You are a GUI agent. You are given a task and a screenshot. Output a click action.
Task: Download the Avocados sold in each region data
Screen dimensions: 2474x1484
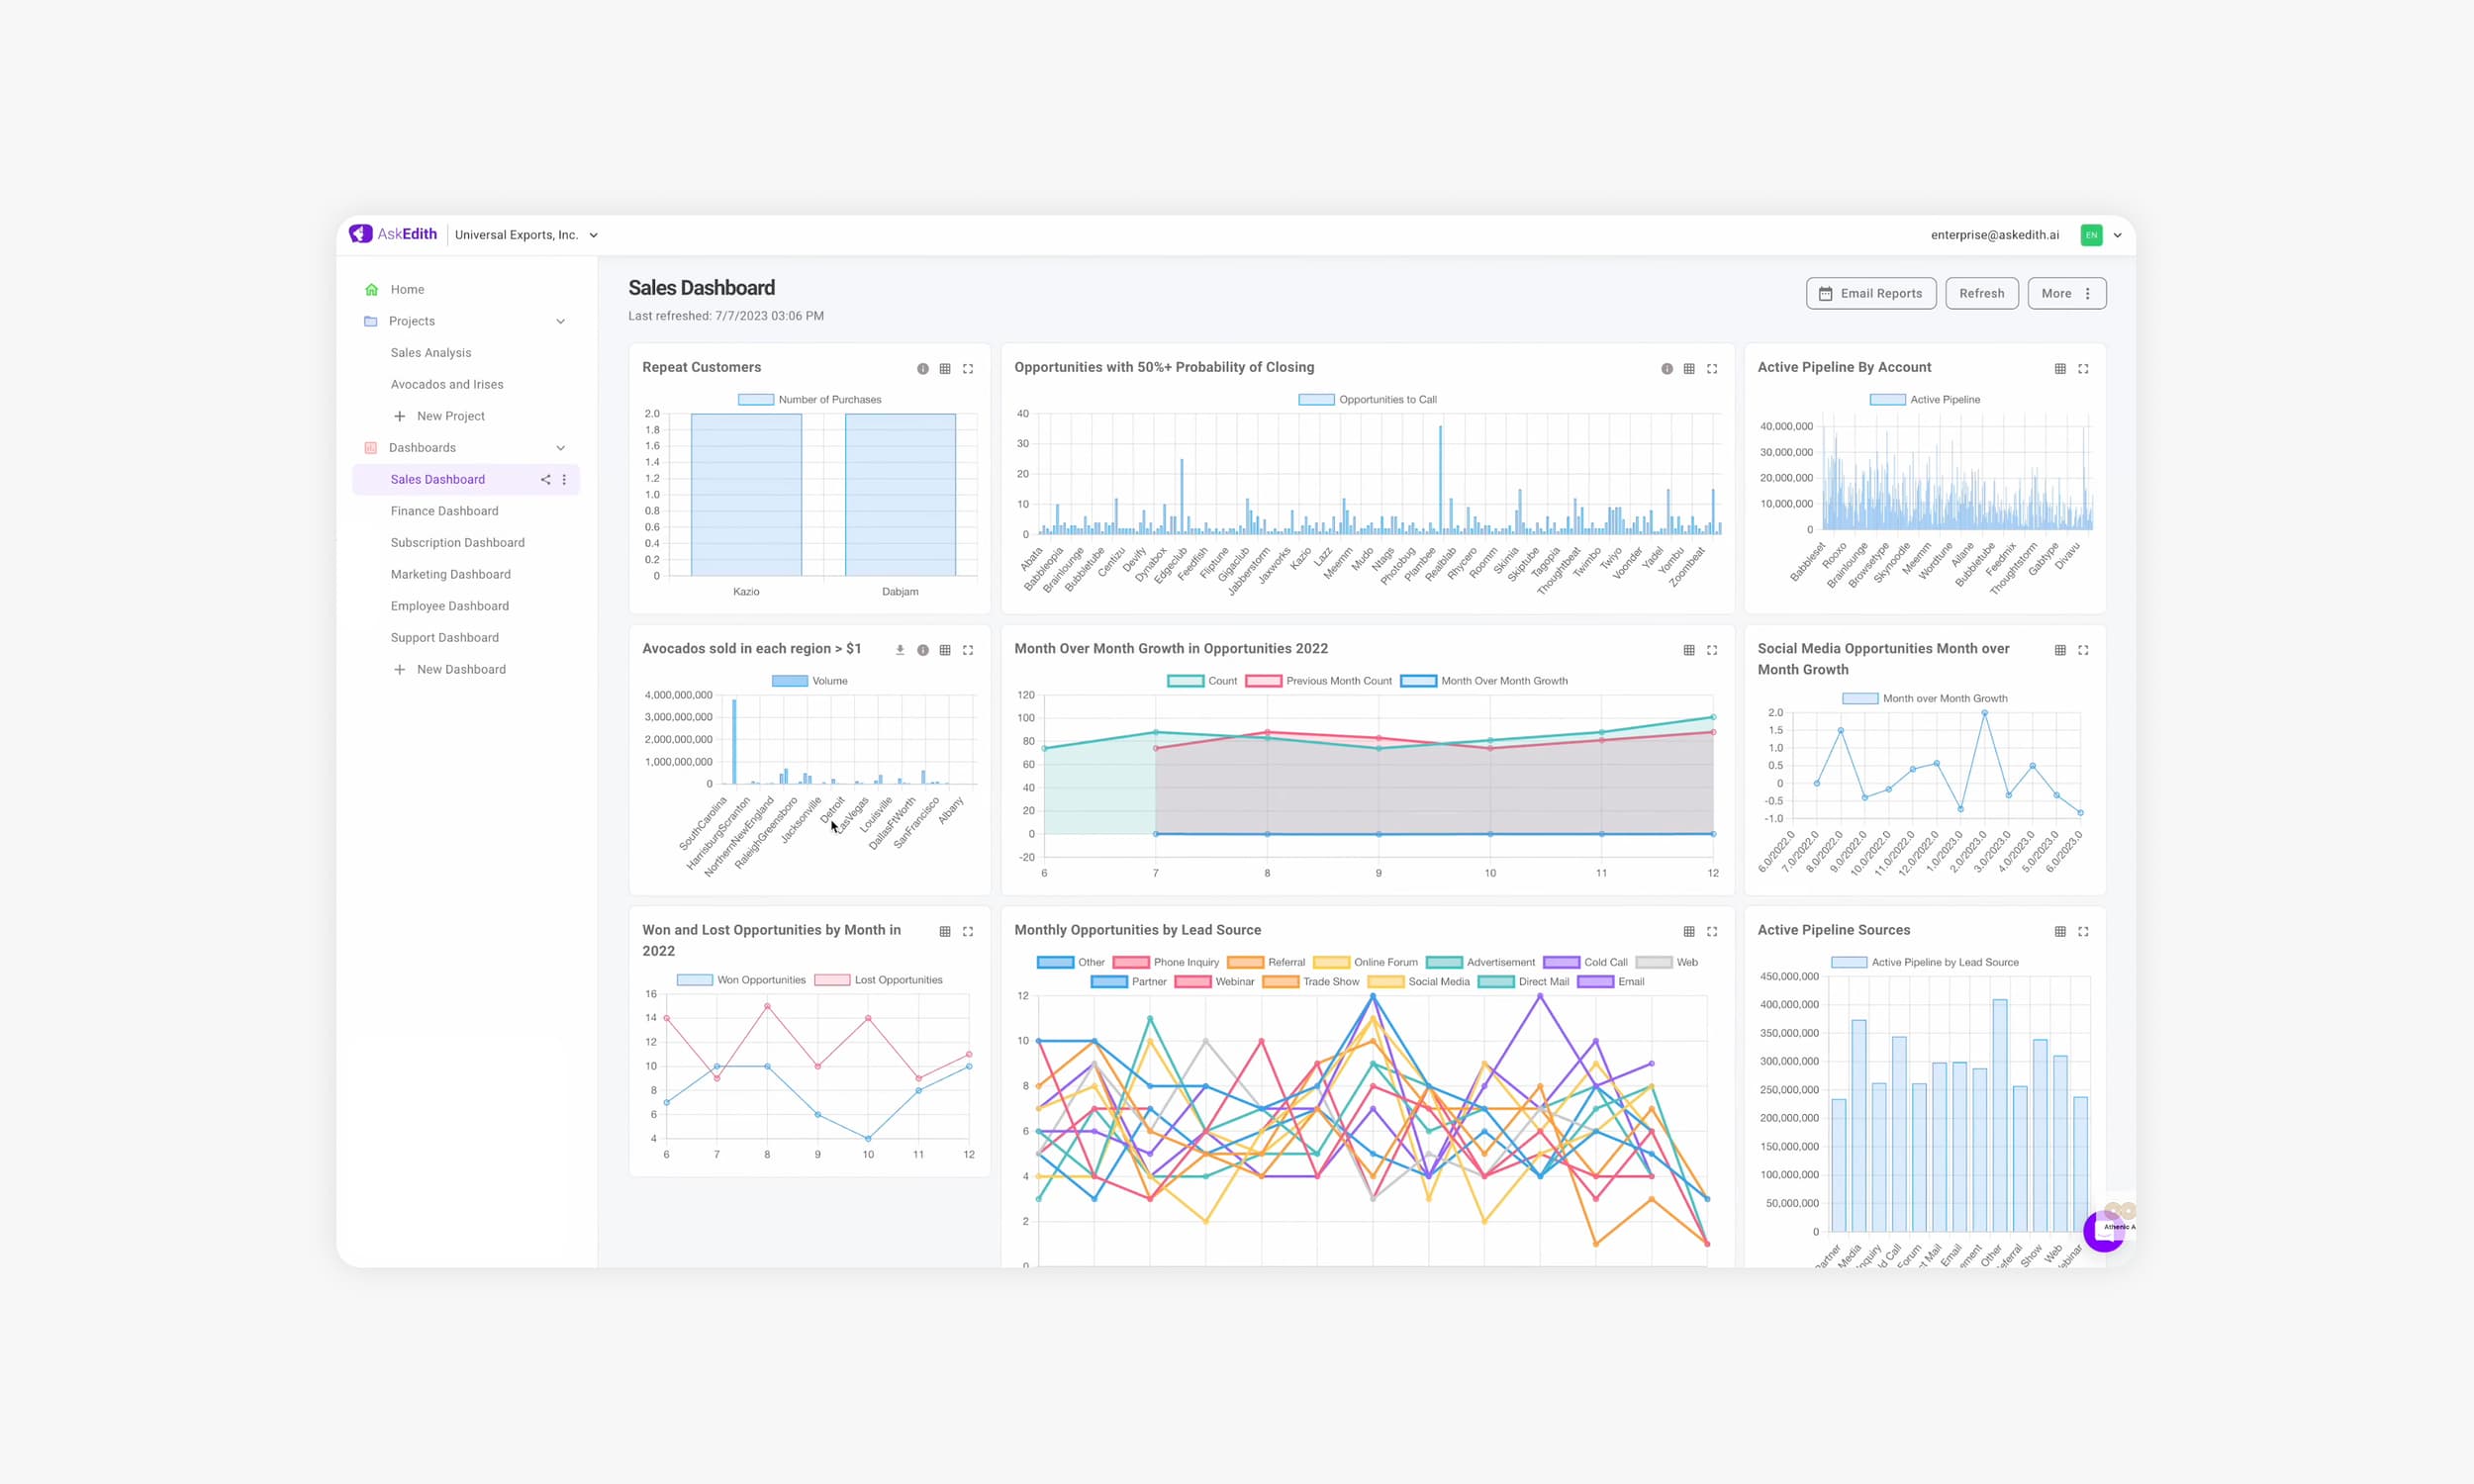899,649
